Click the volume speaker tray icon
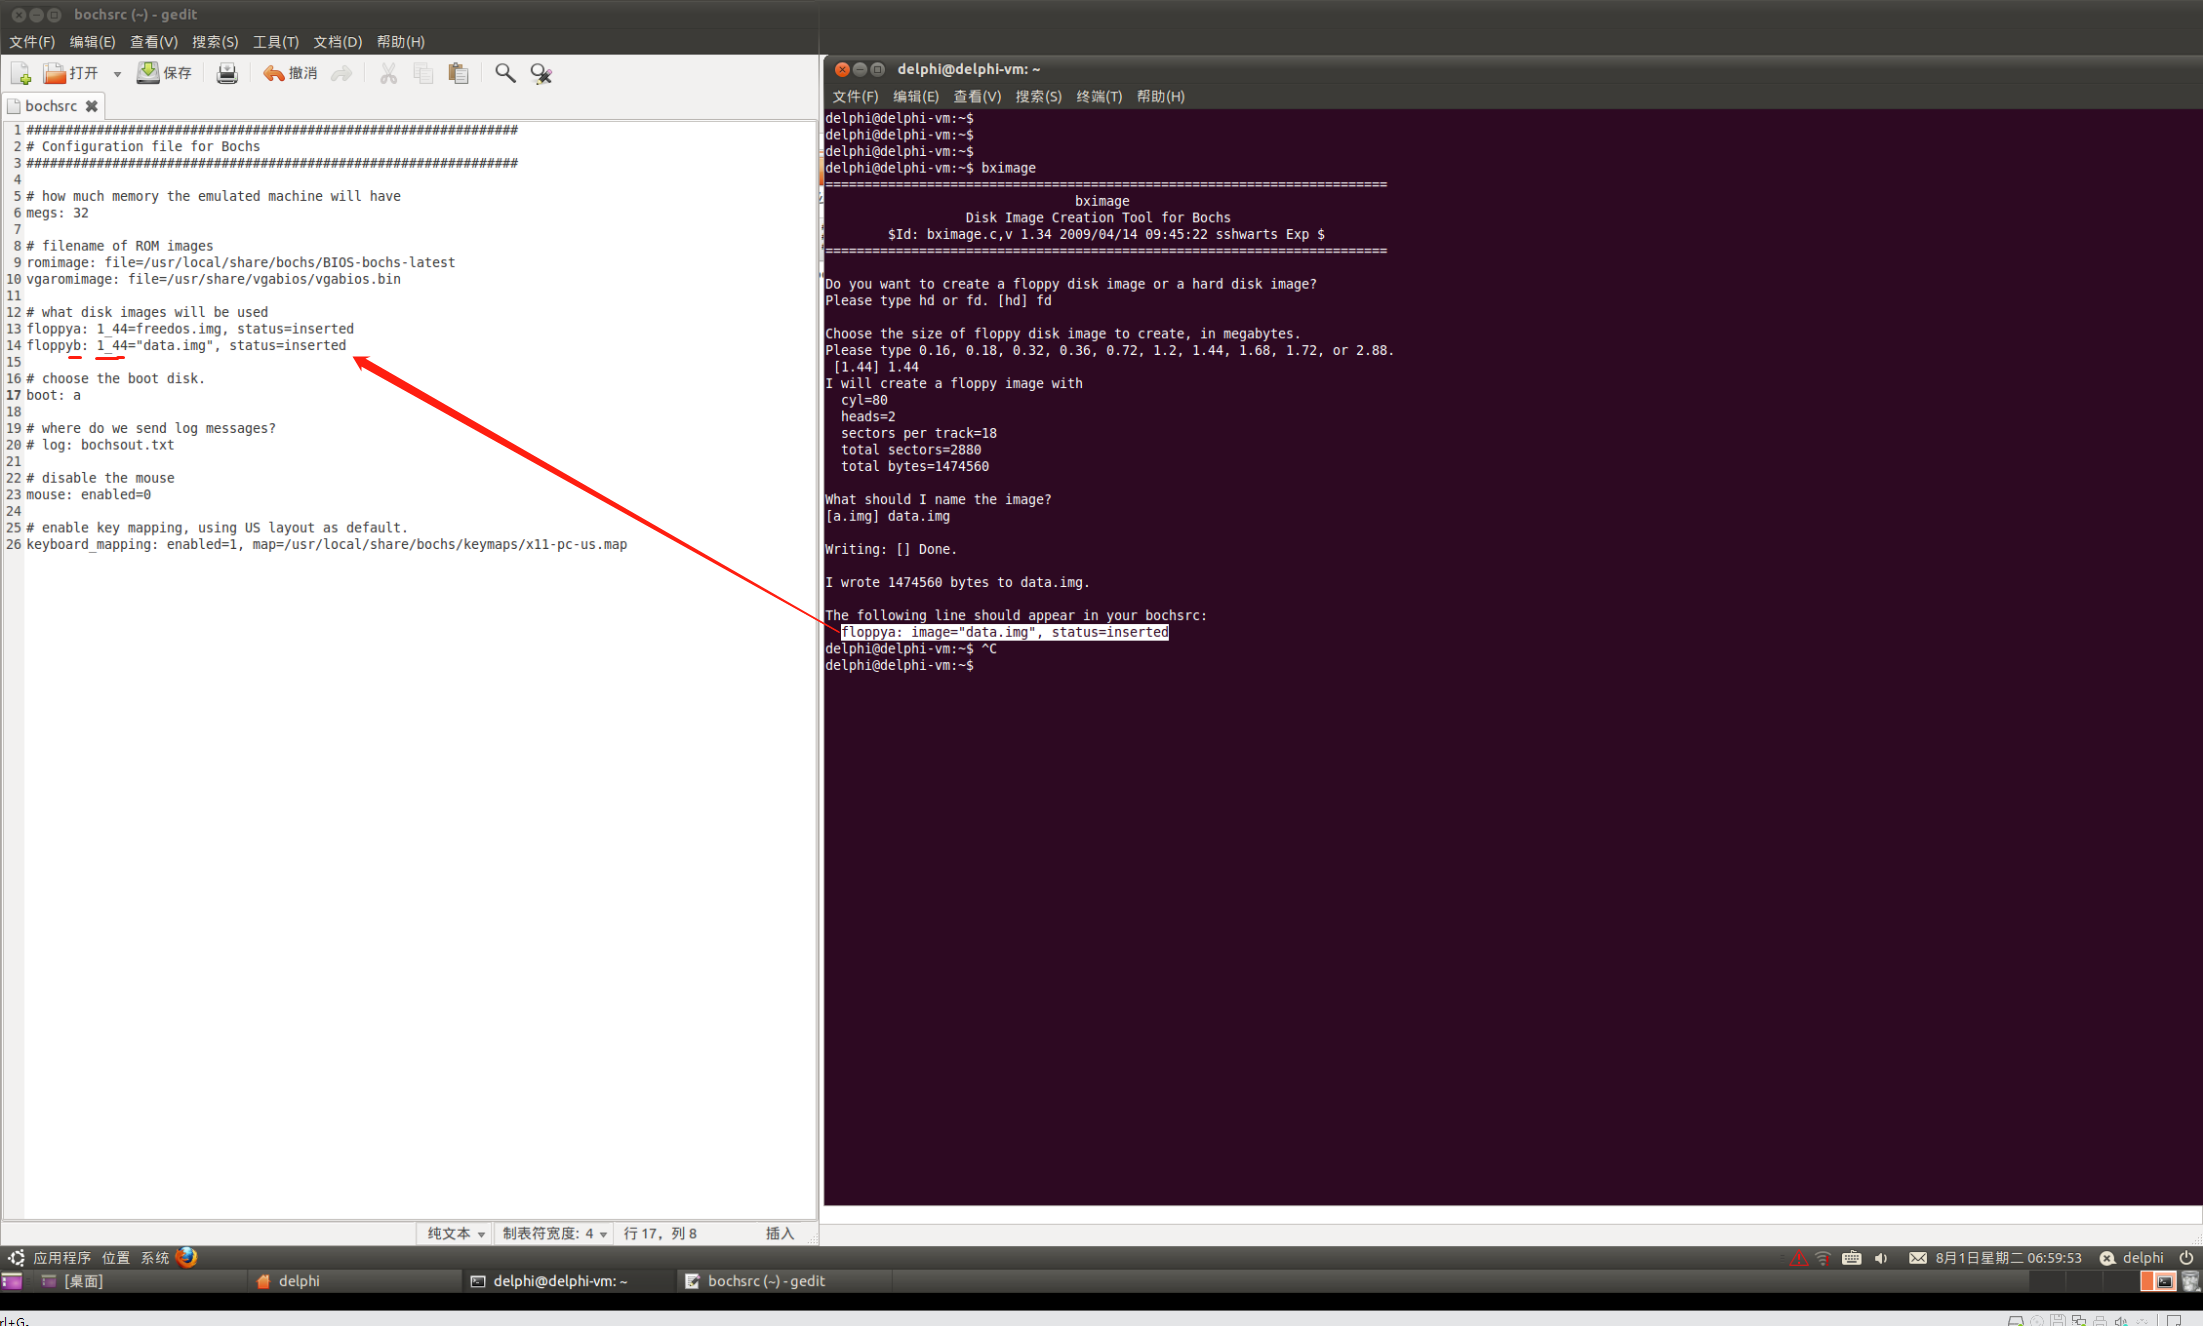The height and width of the screenshot is (1326, 2203). click(x=1881, y=1258)
